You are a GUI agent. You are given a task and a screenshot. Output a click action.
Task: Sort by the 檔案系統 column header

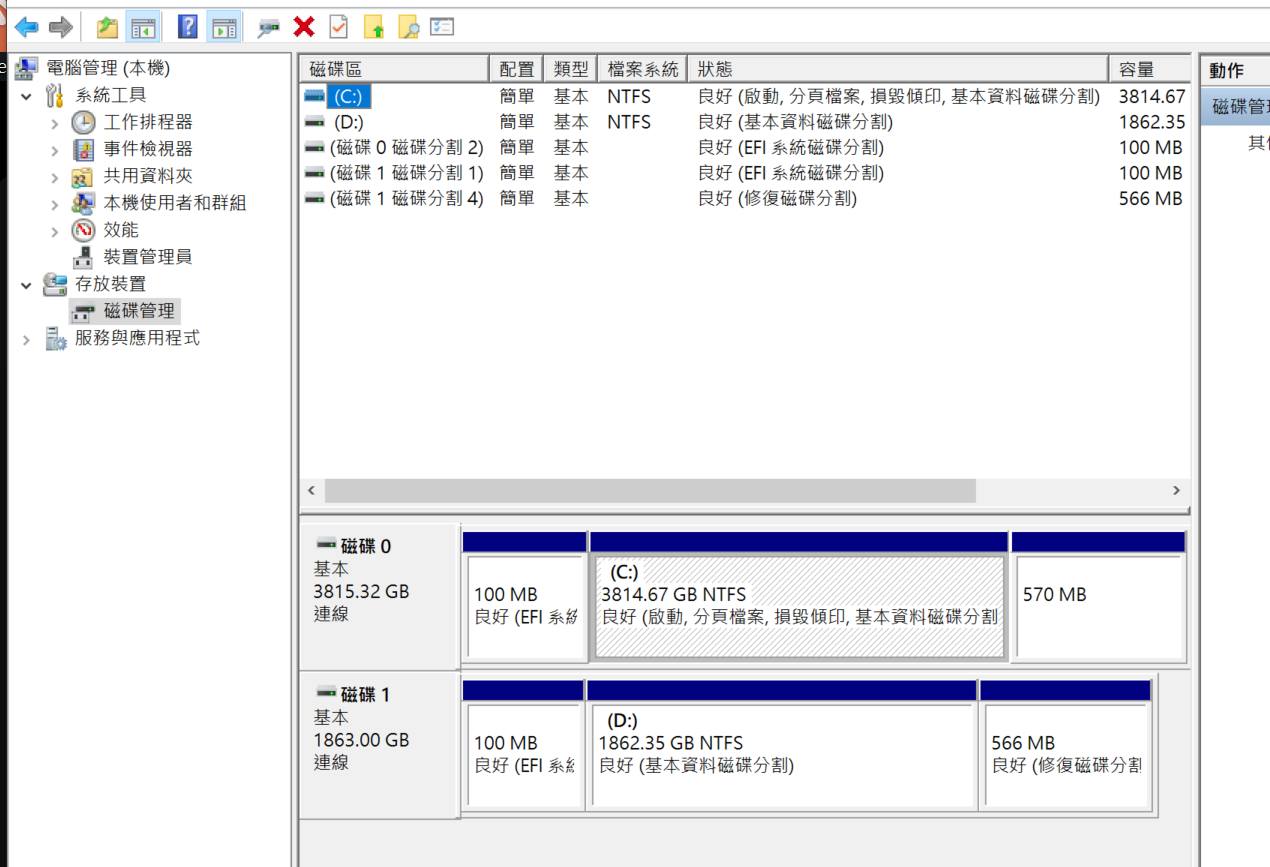643,69
